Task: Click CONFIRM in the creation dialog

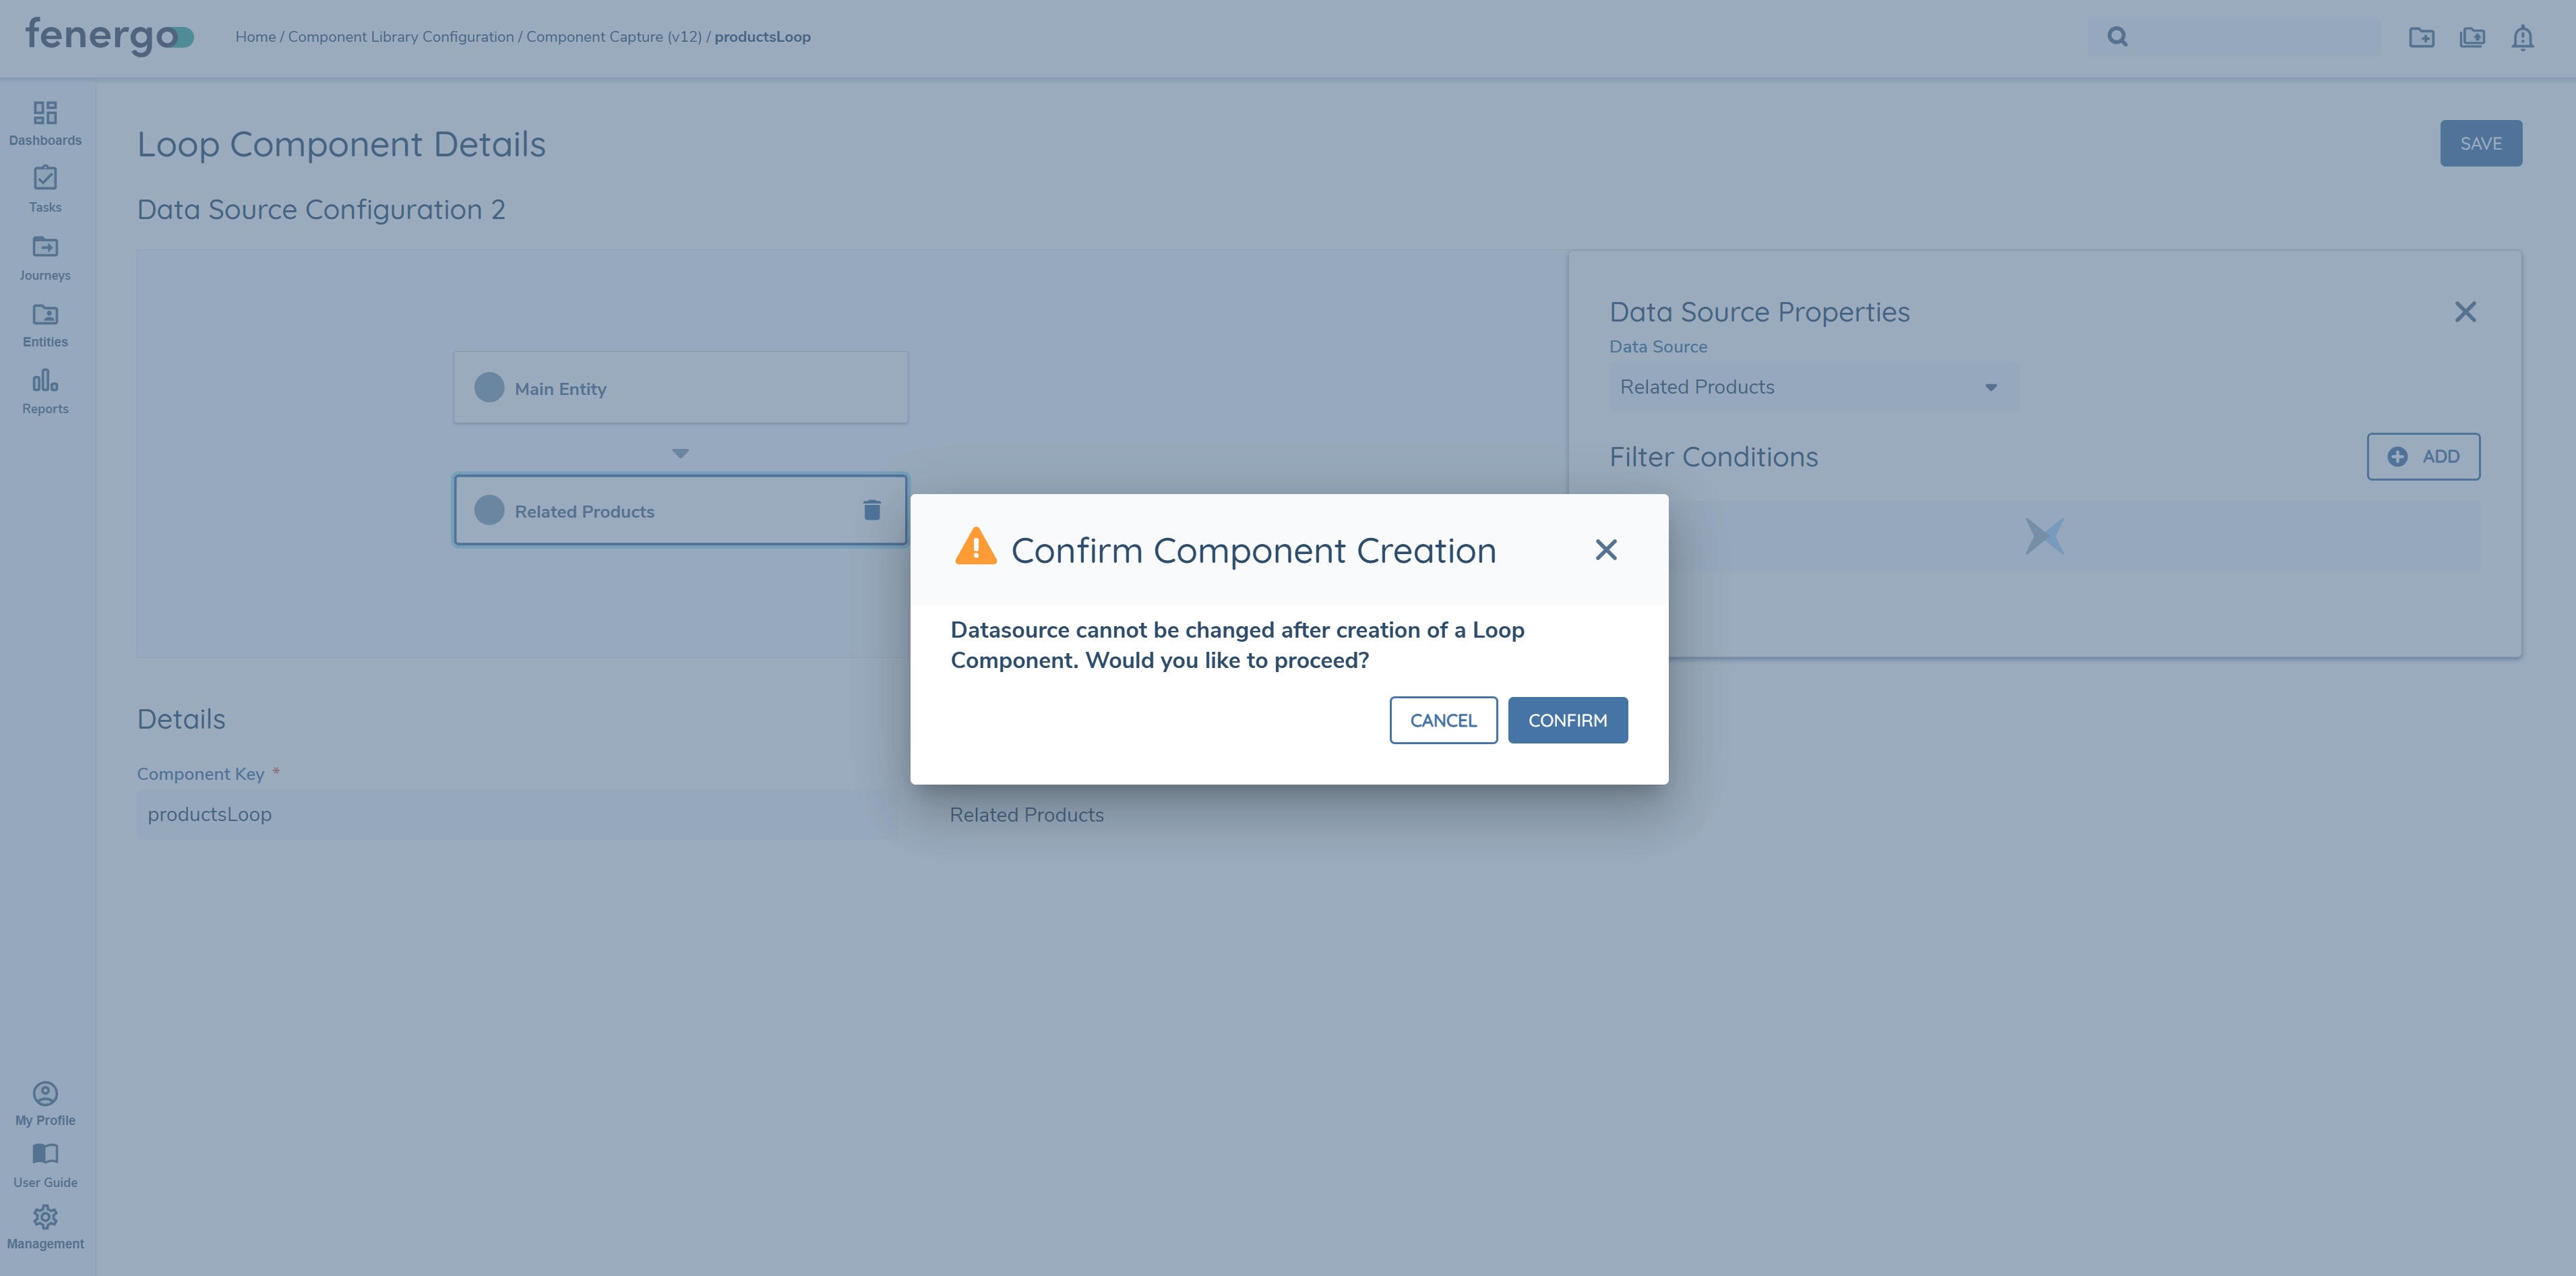Action: 1567,719
